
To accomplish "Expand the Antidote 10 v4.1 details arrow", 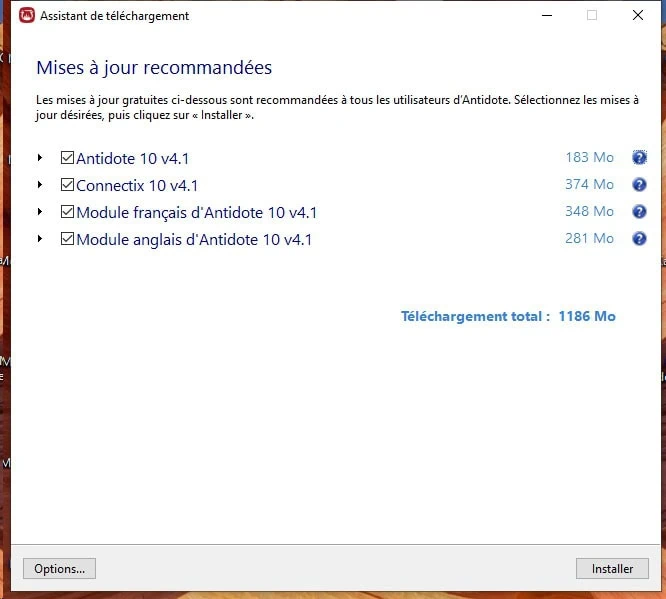I will coord(41,158).
